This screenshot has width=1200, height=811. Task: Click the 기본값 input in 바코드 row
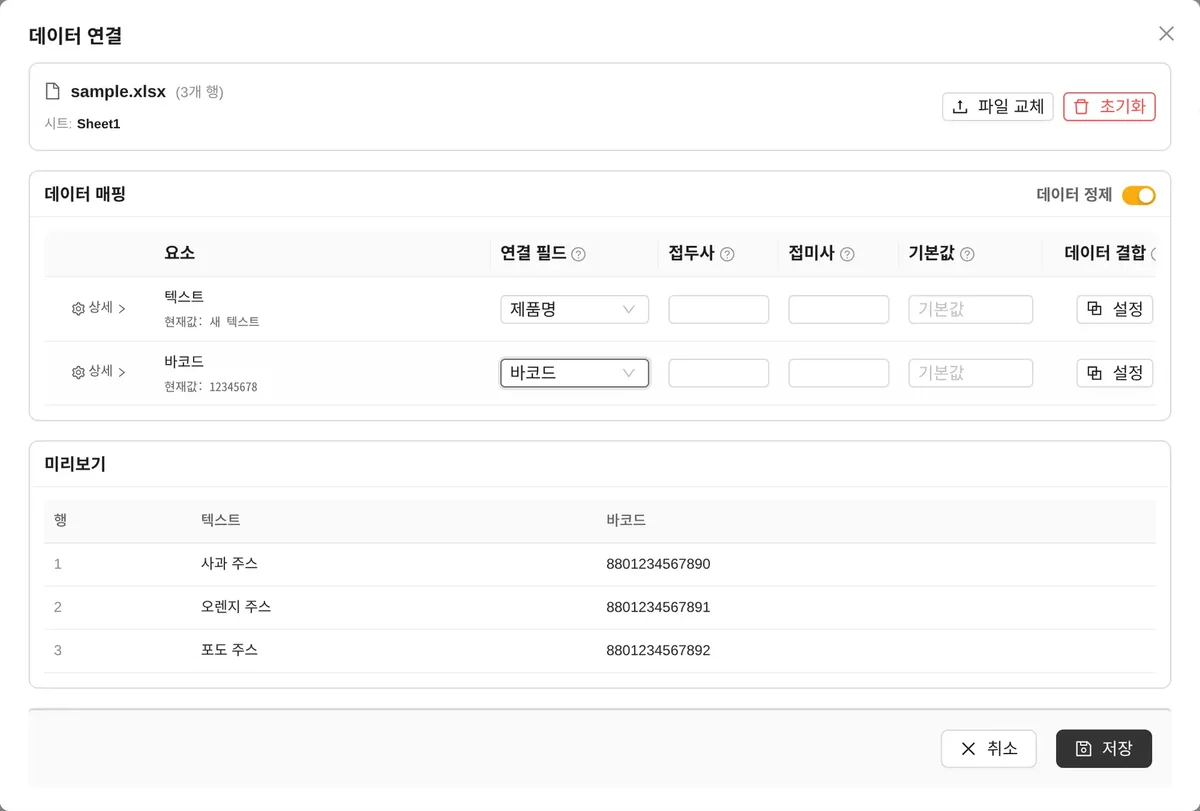[971, 373]
